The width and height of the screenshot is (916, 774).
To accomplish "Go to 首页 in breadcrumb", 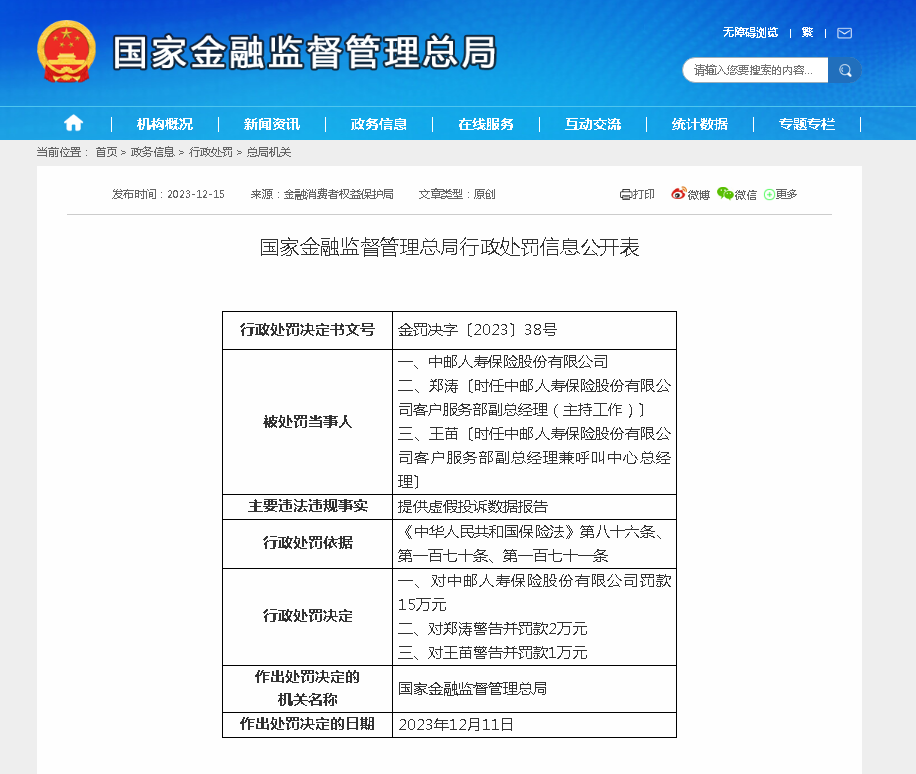I will [106, 152].
